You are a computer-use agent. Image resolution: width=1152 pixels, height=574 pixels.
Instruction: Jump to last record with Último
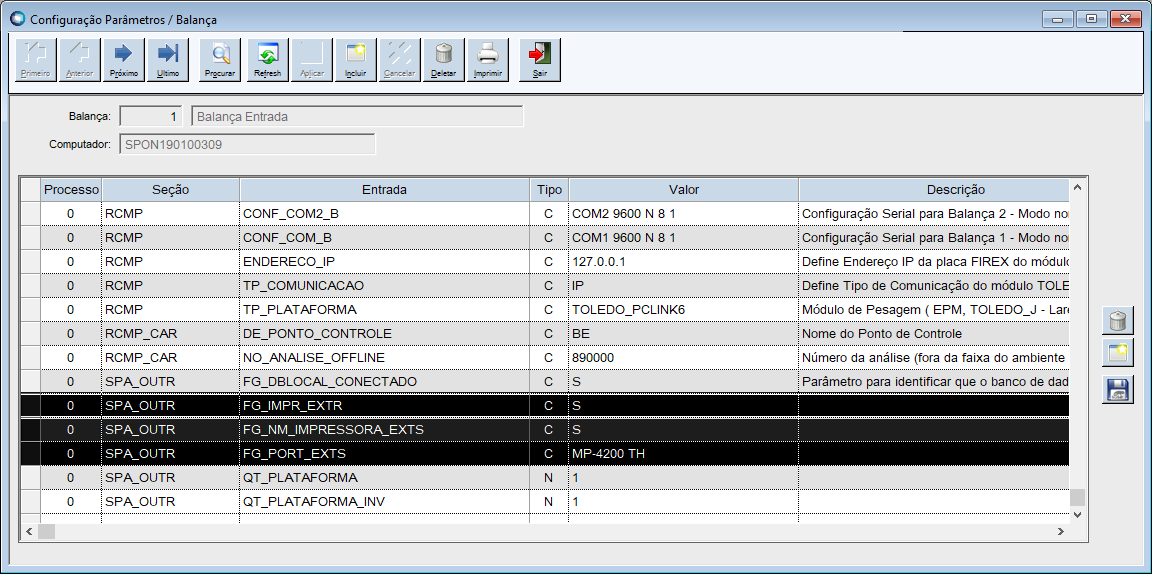[168, 60]
